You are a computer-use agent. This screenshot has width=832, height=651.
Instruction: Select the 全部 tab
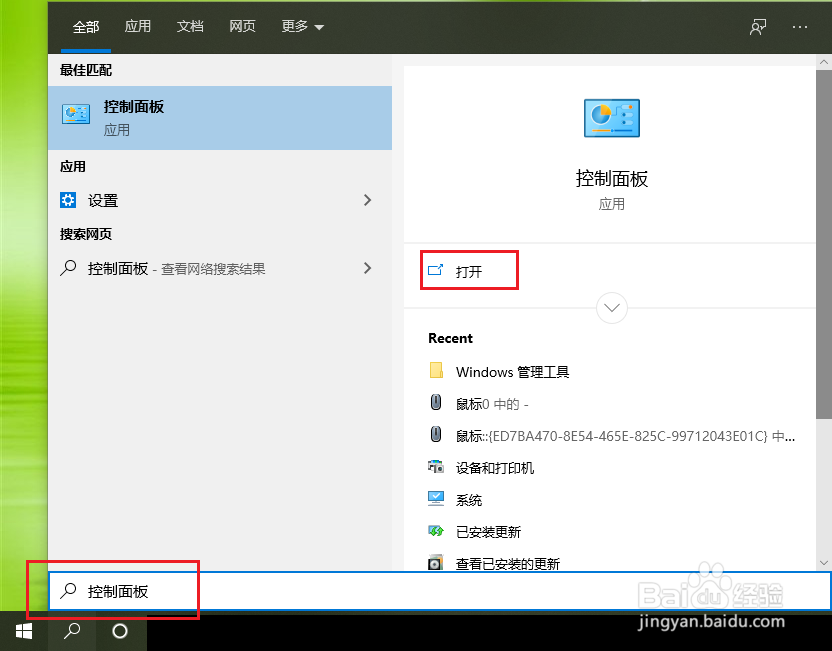tap(86, 27)
